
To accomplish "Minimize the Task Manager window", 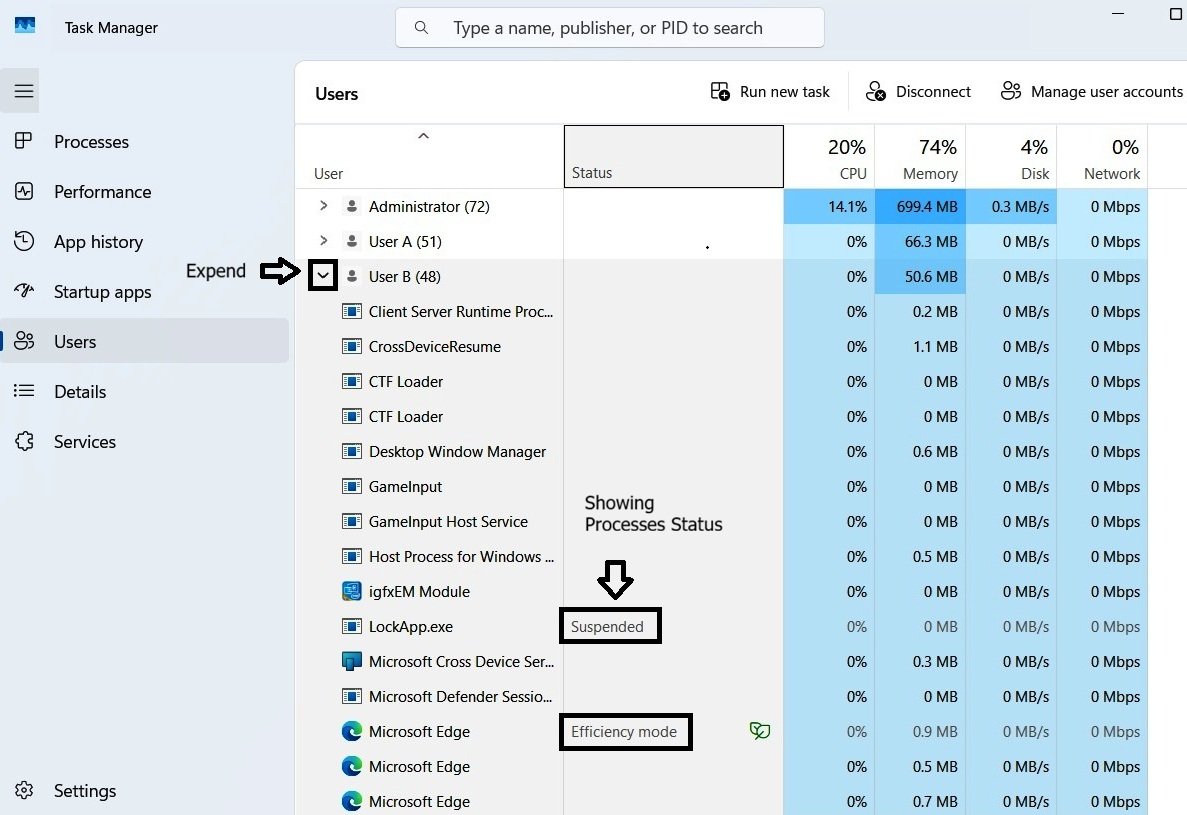I will coord(1118,14).
